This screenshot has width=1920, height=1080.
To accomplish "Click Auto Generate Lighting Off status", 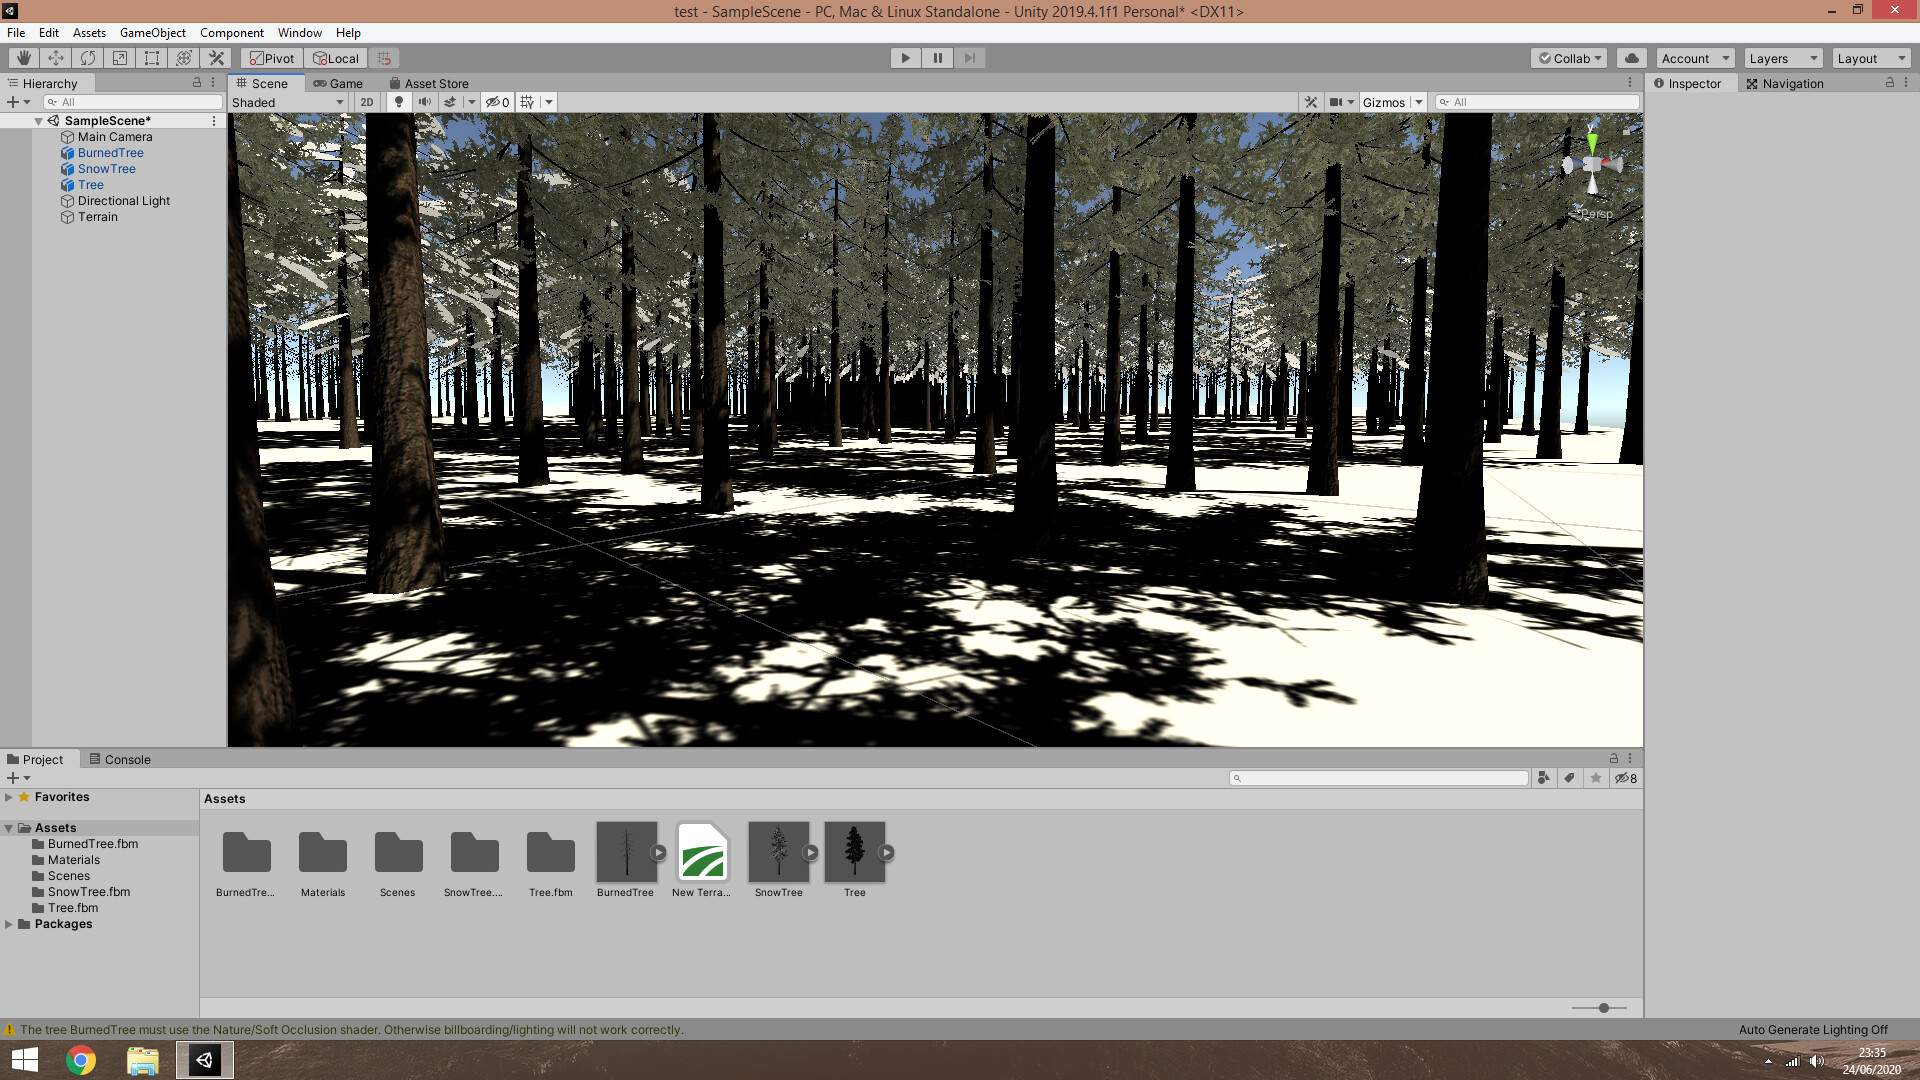I will (x=1813, y=1030).
